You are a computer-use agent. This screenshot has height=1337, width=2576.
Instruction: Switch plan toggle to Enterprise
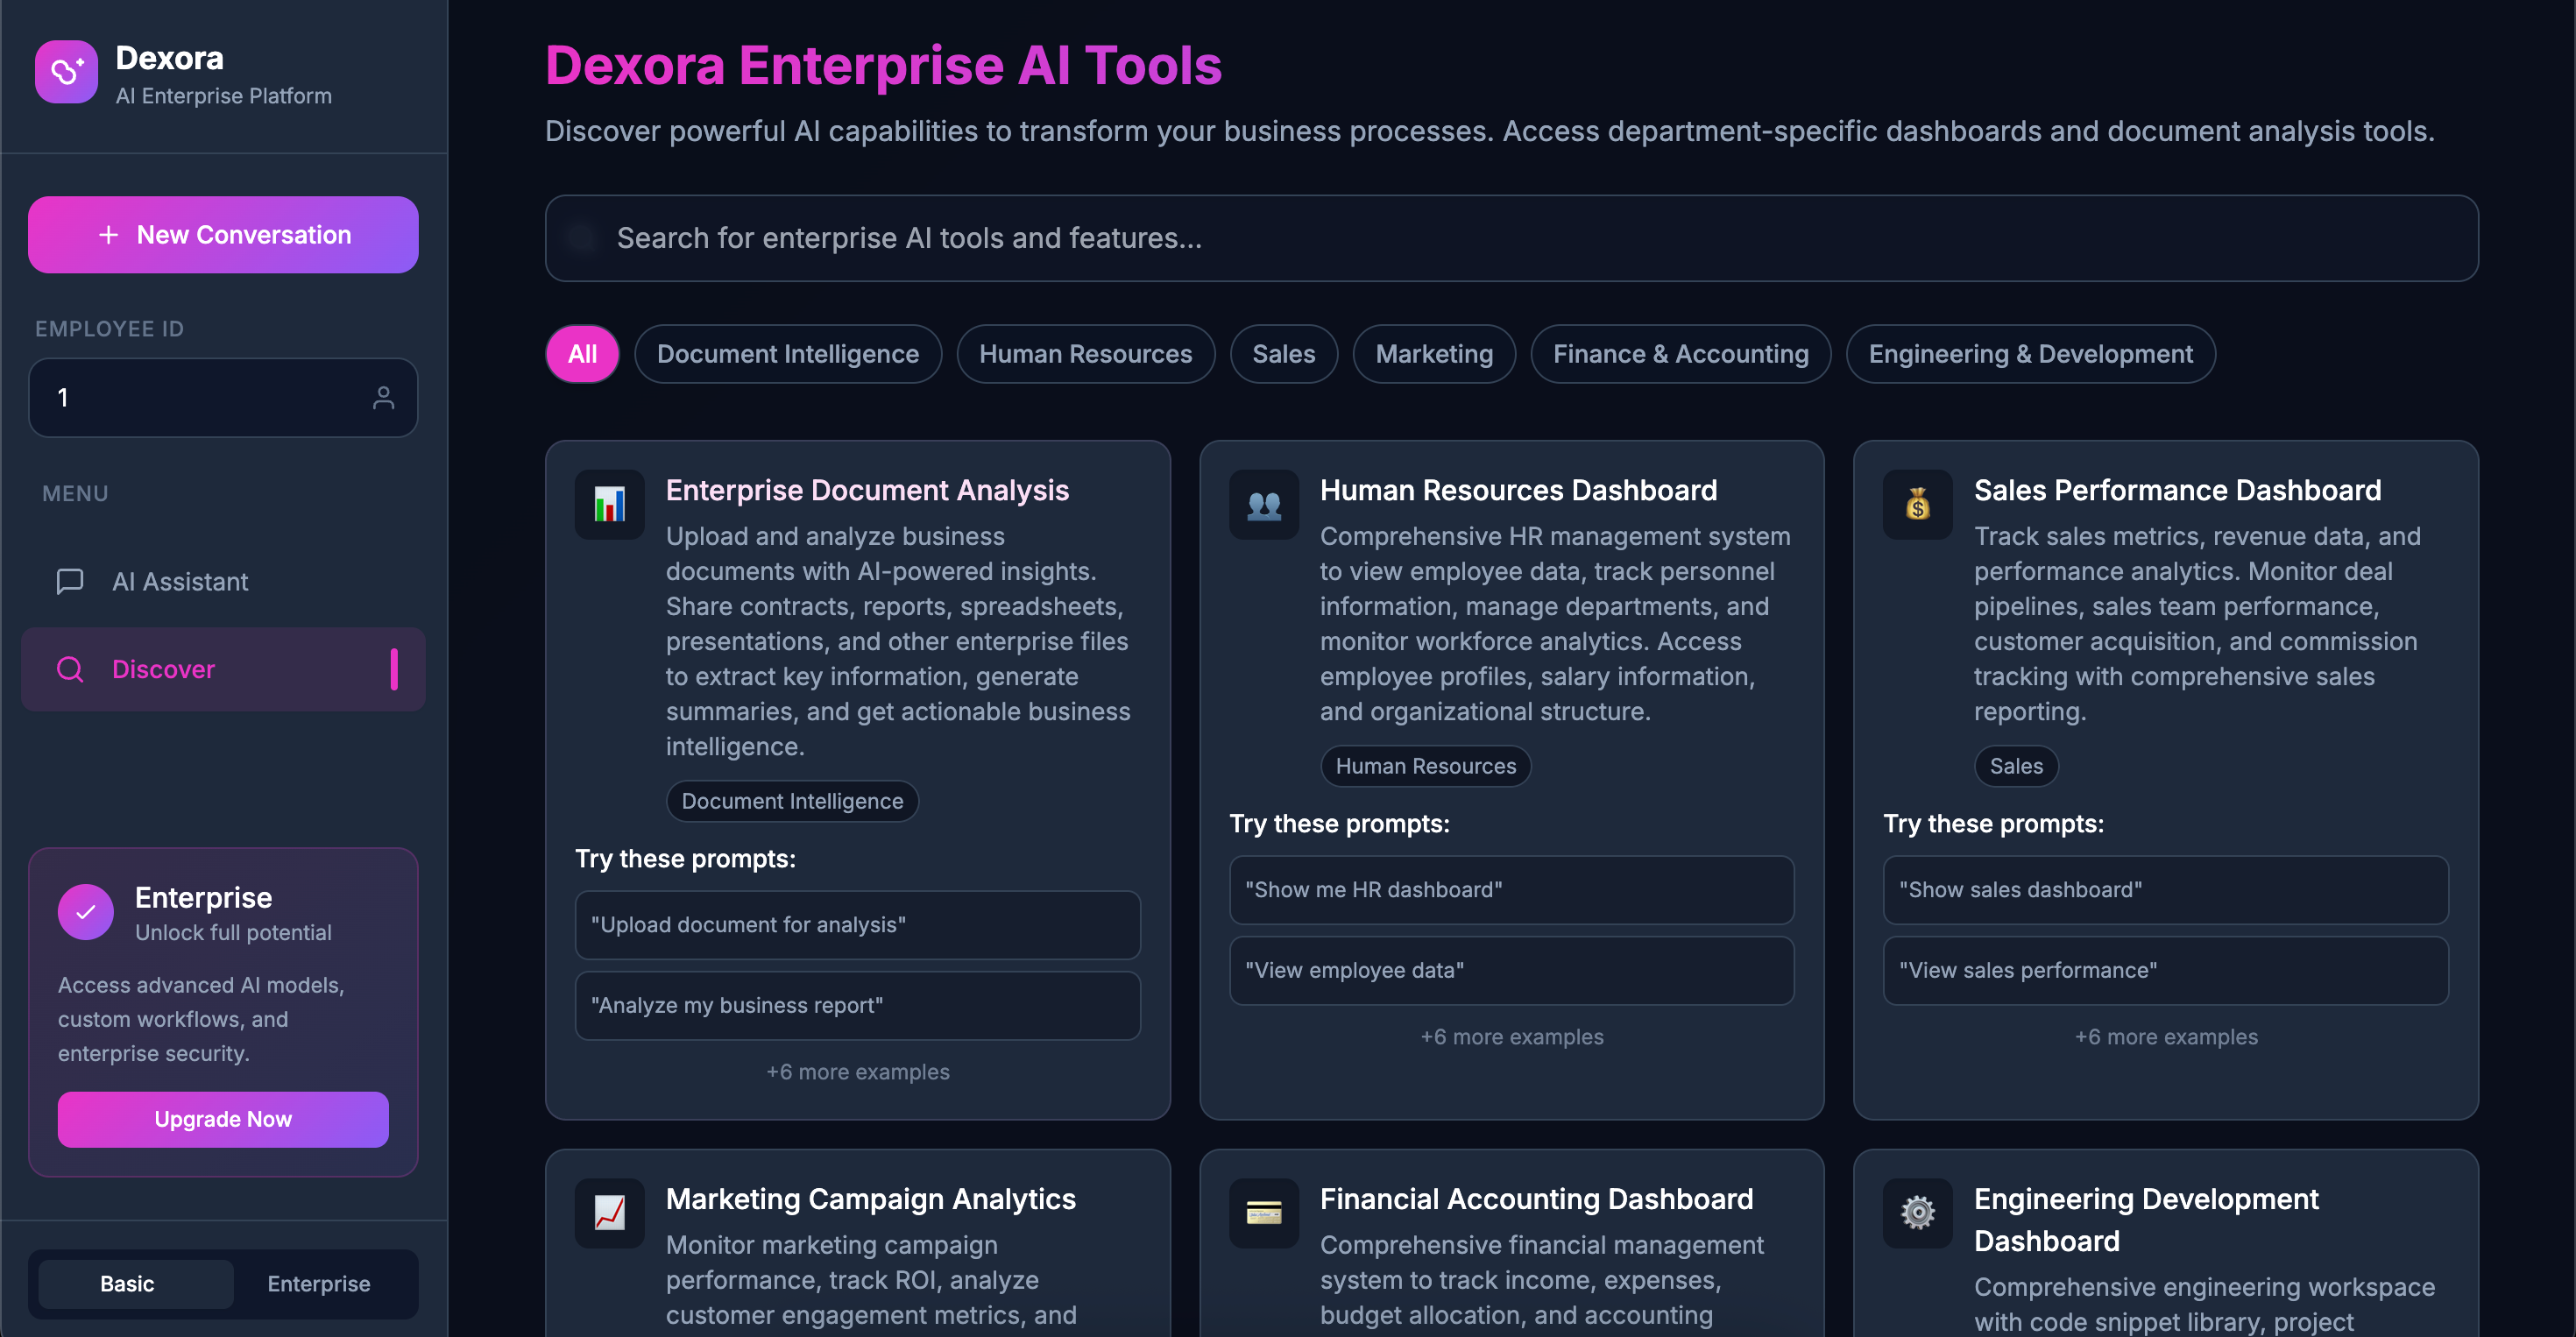(318, 1284)
